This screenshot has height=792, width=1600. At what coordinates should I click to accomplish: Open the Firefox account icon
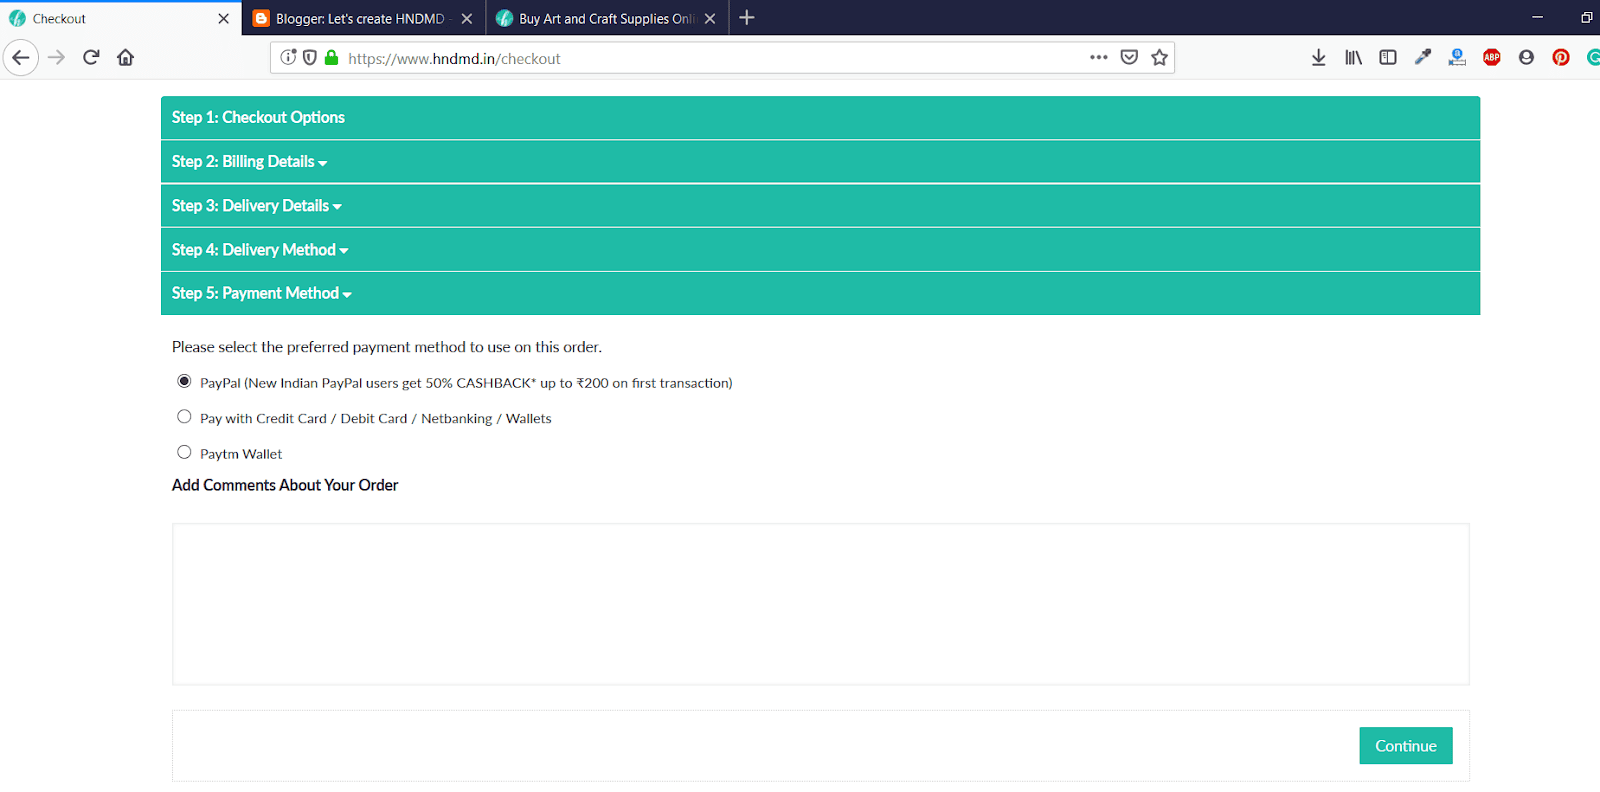[x=1526, y=58]
